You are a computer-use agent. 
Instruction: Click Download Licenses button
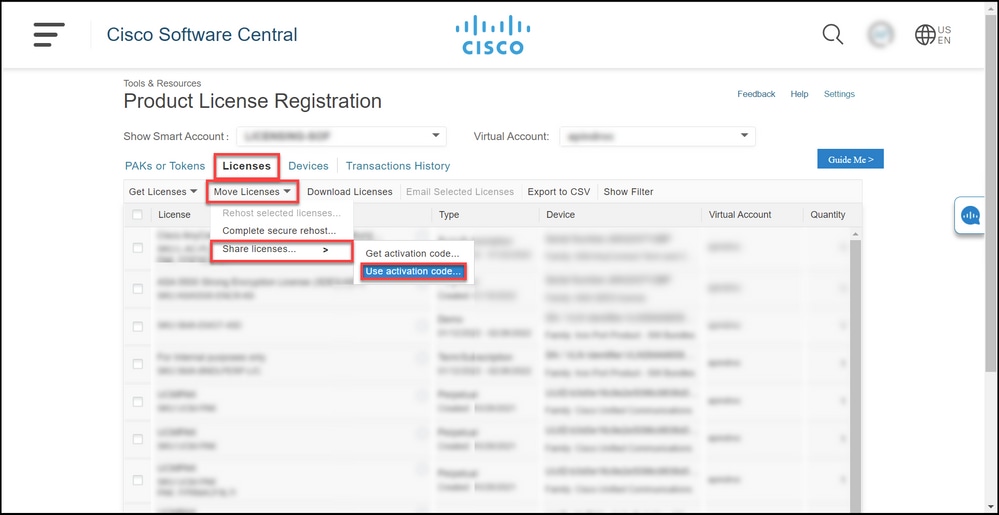click(x=350, y=192)
